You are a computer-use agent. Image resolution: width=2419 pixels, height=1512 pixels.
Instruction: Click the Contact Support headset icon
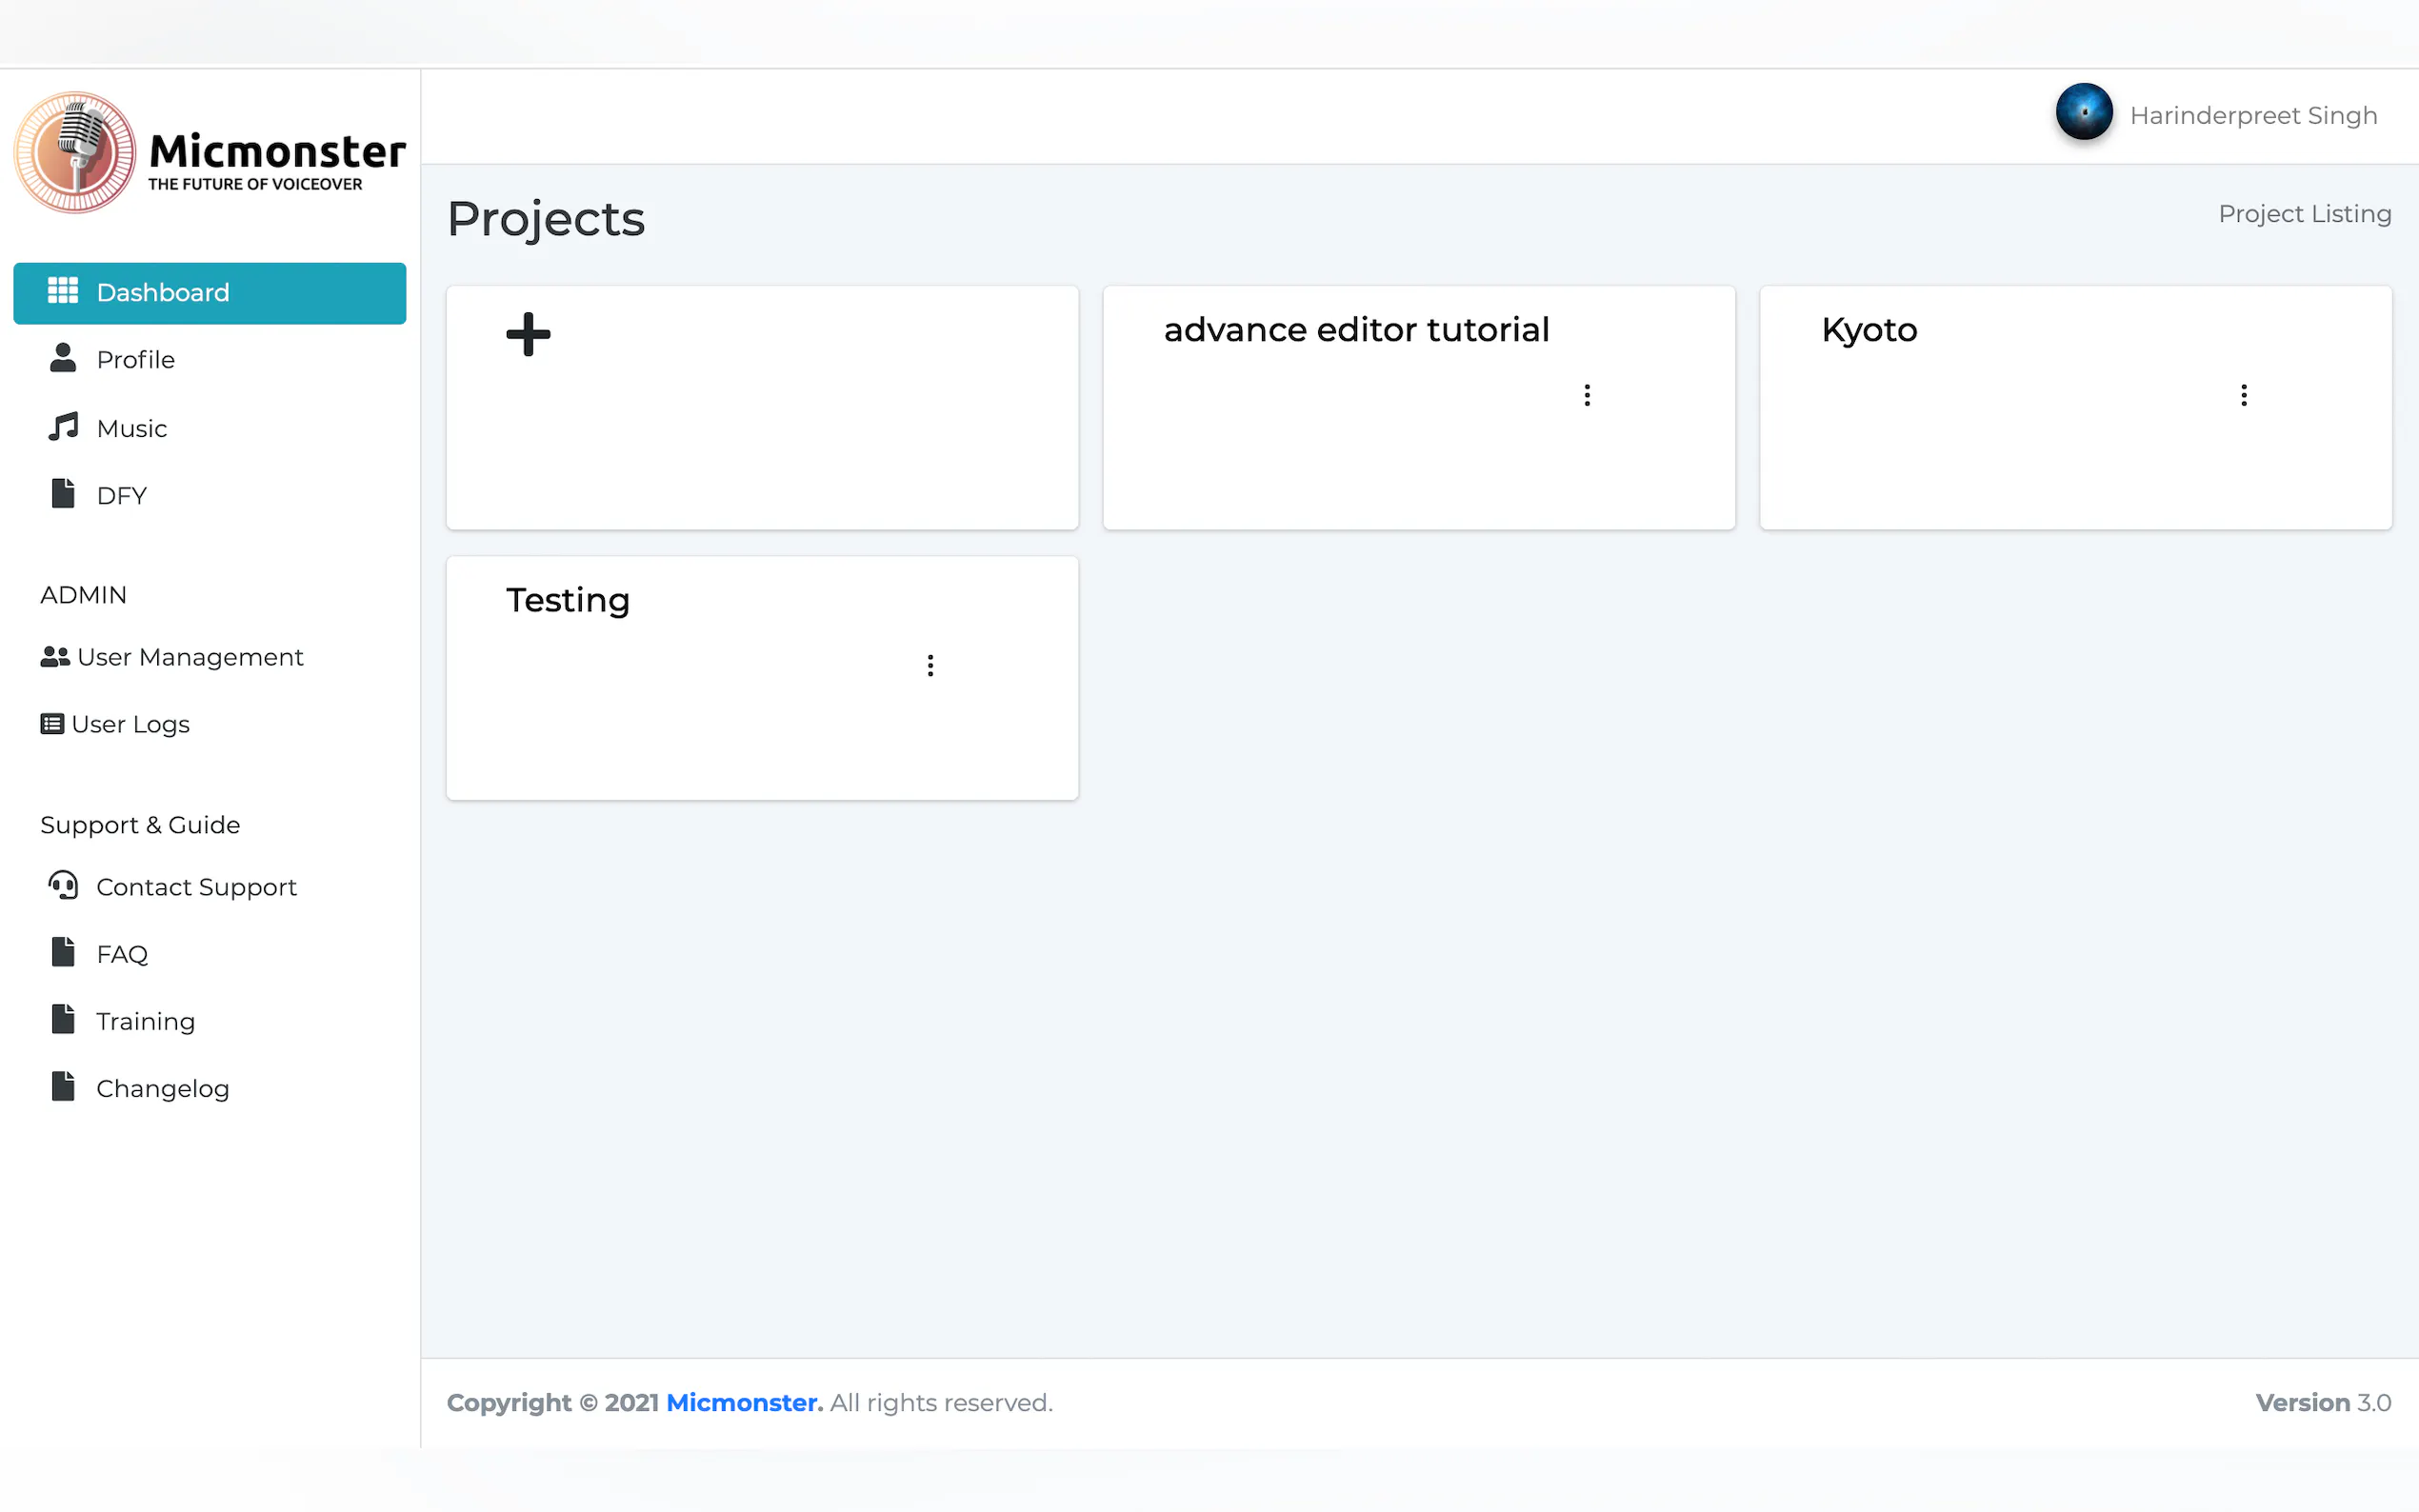pyautogui.click(x=62, y=885)
